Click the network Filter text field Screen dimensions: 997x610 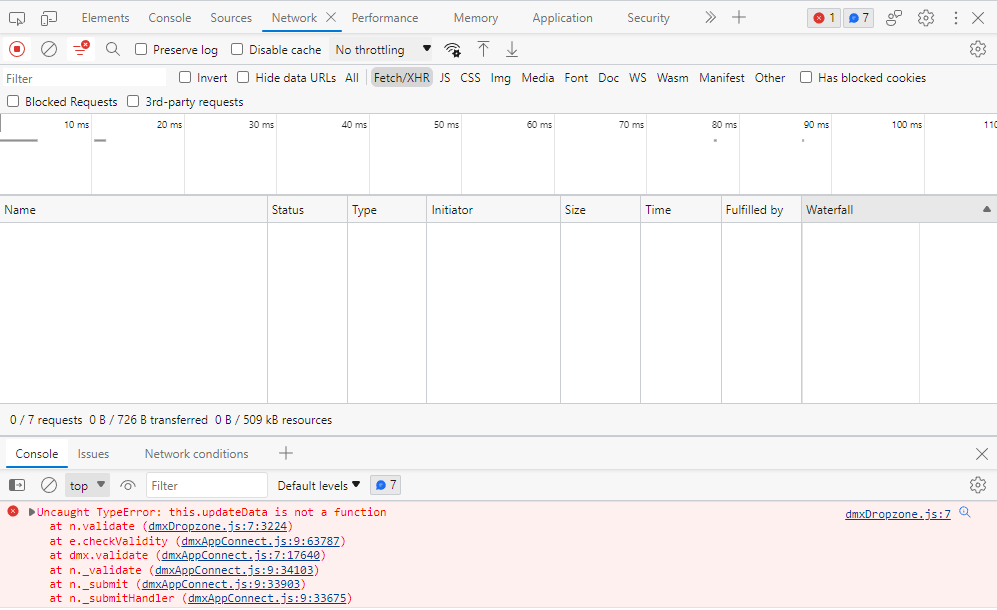pos(84,78)
